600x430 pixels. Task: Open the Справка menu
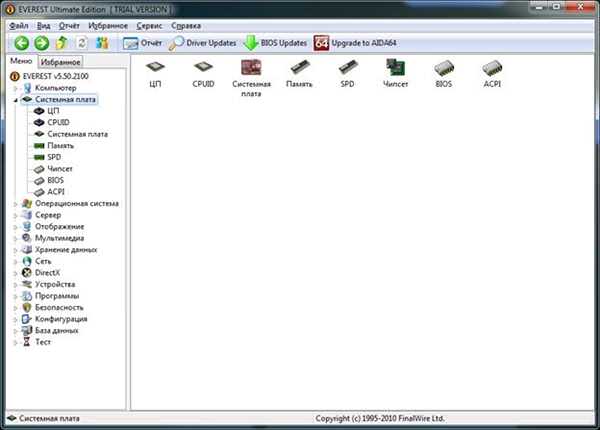(x=186, y=26)
